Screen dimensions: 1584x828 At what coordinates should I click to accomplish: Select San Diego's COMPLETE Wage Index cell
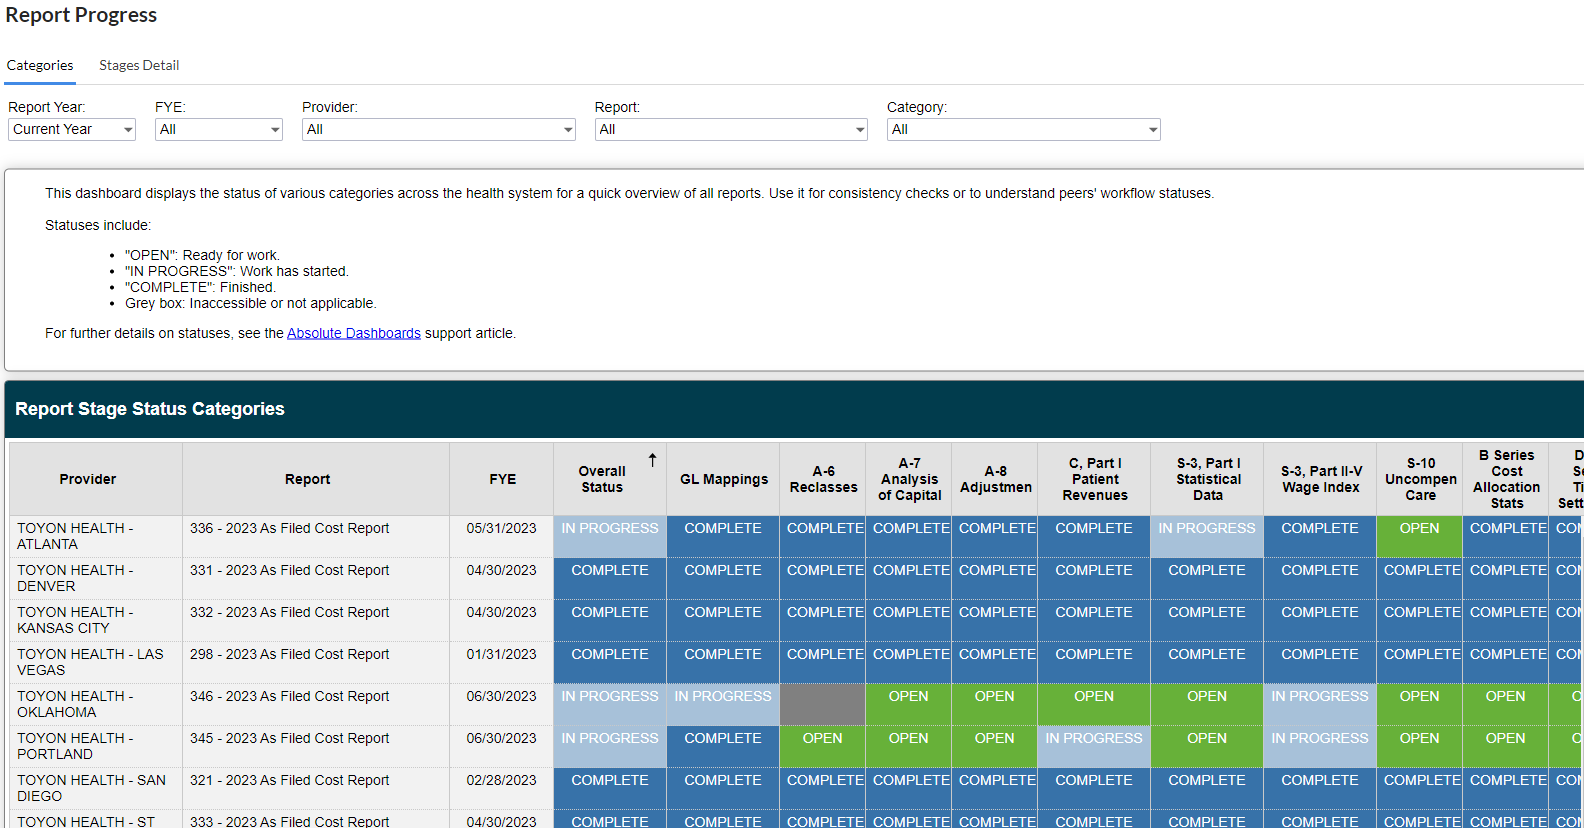[x=1320, y=788]
